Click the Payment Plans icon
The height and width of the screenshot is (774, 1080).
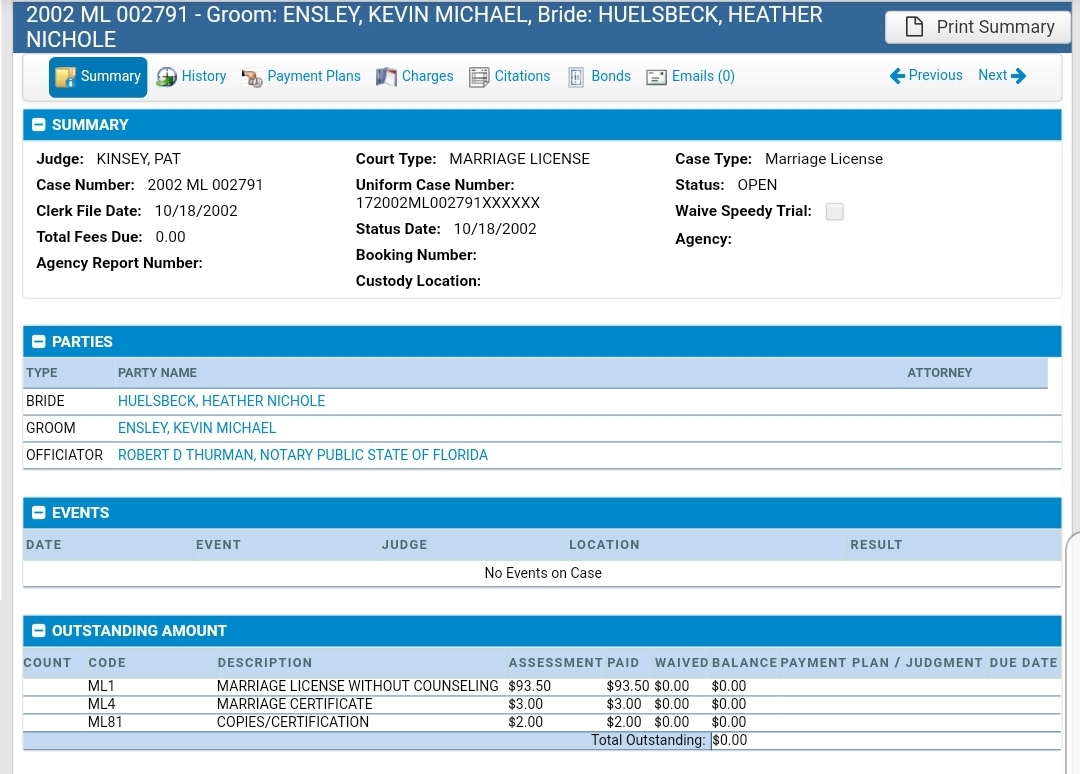(252, 78)
